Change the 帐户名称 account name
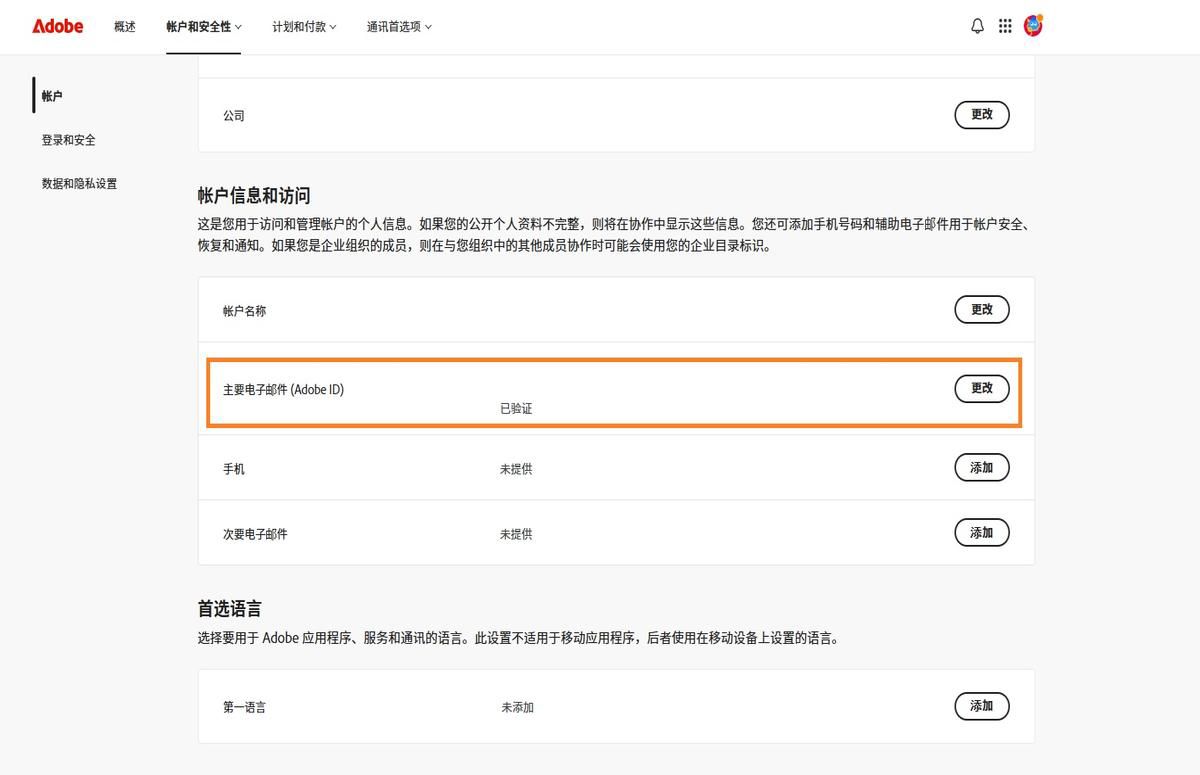Screen dimensions: 1200x775 [x=981, y=309]
